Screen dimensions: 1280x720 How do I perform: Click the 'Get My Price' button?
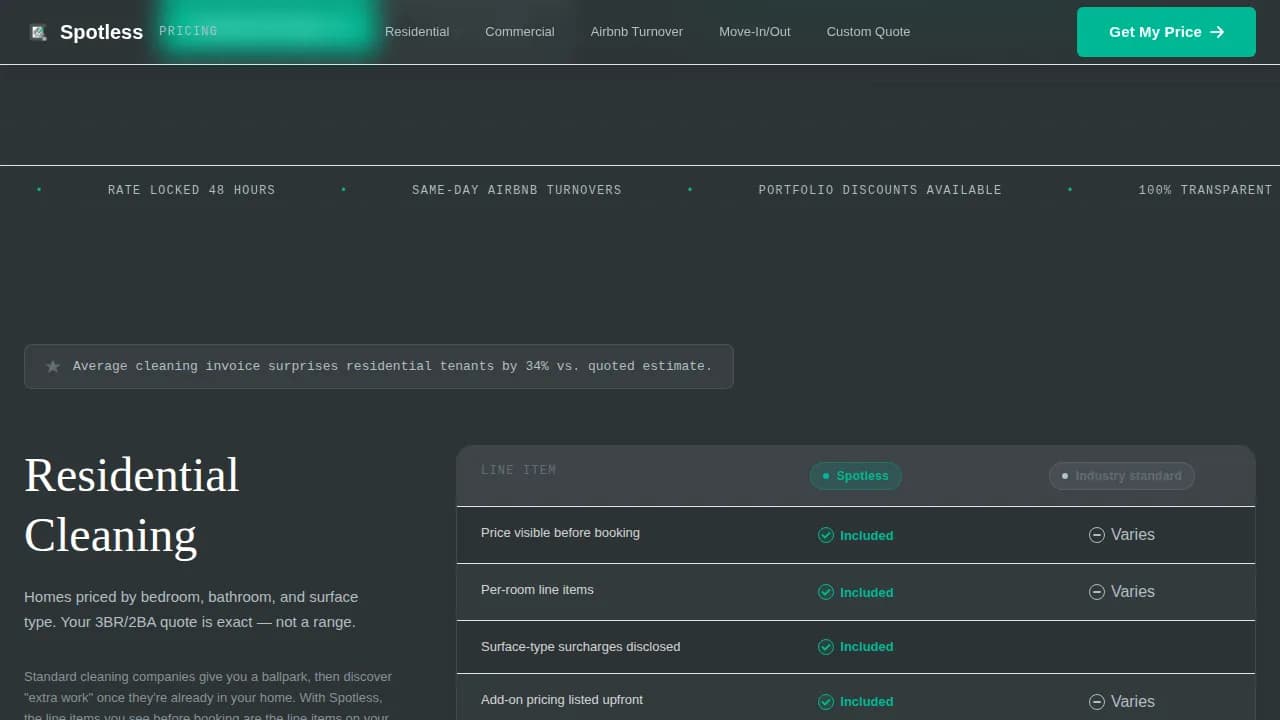pyautogui.click(x=1166, y=31)
